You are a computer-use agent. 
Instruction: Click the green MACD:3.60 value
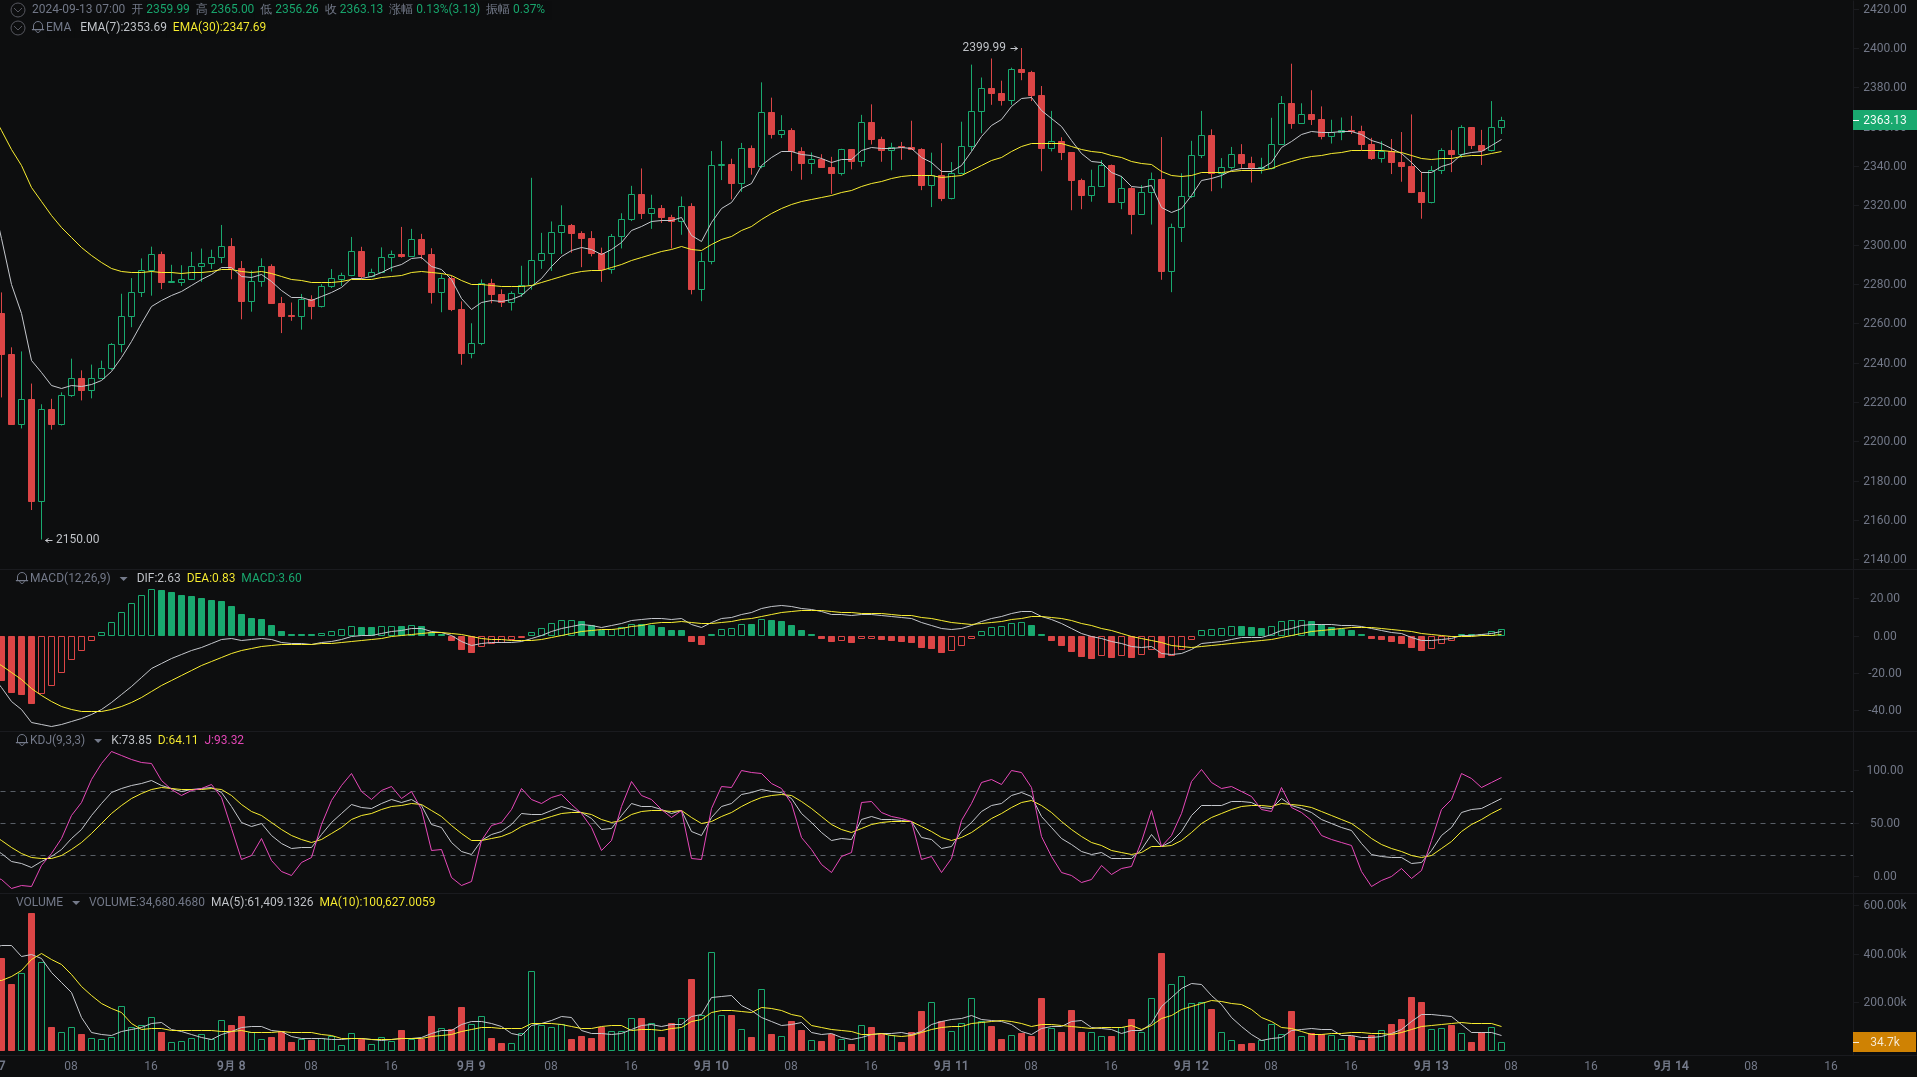[x=271, y=578]
